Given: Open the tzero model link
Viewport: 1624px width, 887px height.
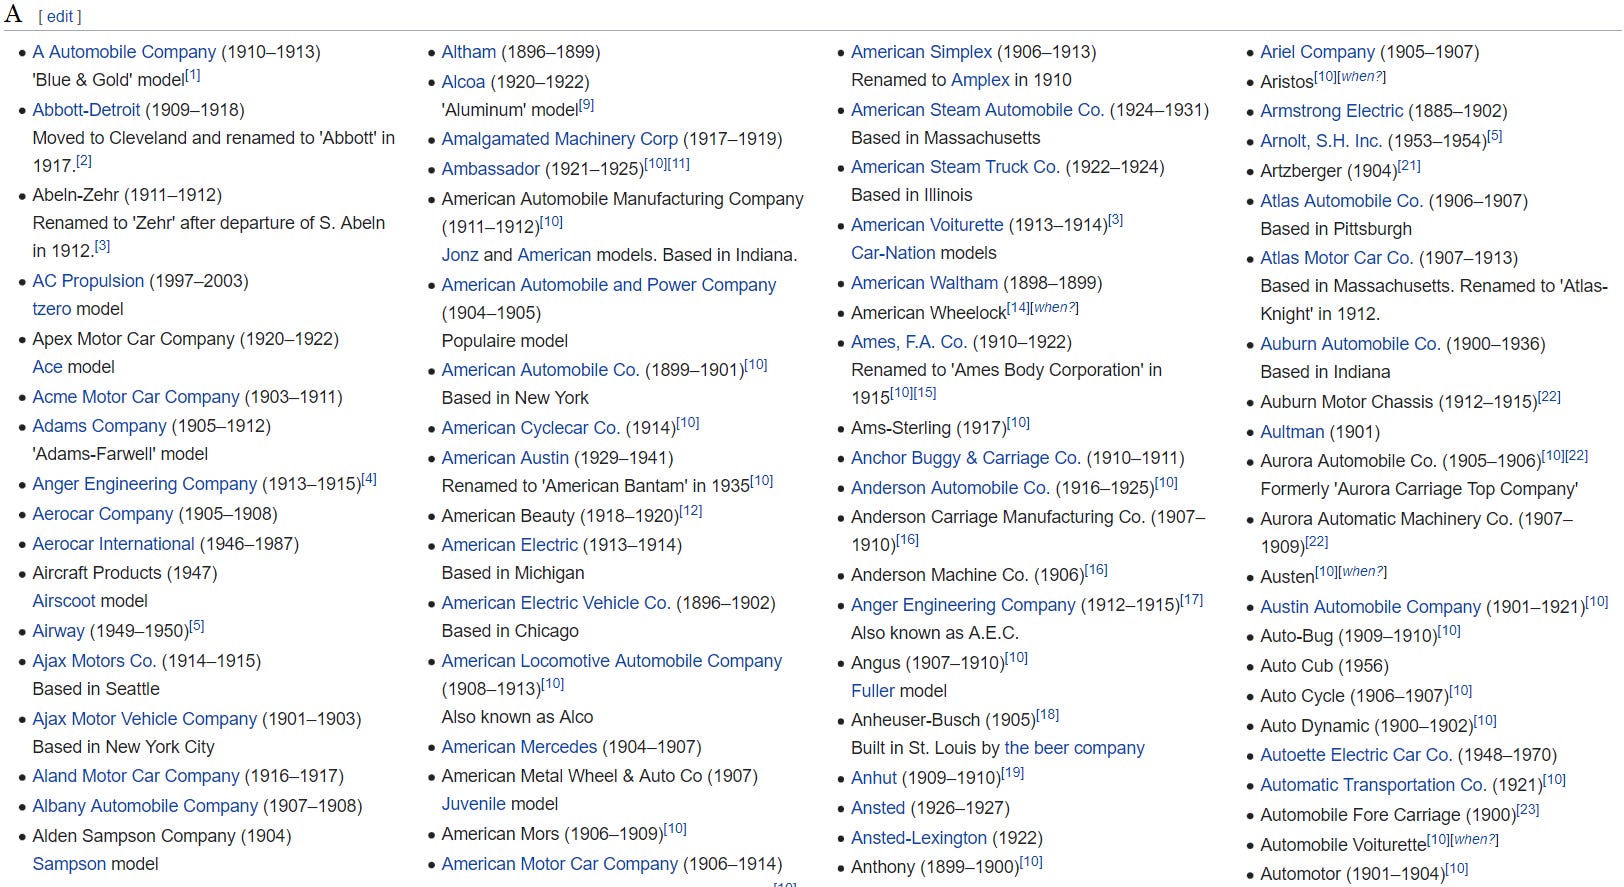Looking at the screenshot, I should coord(52,309).
